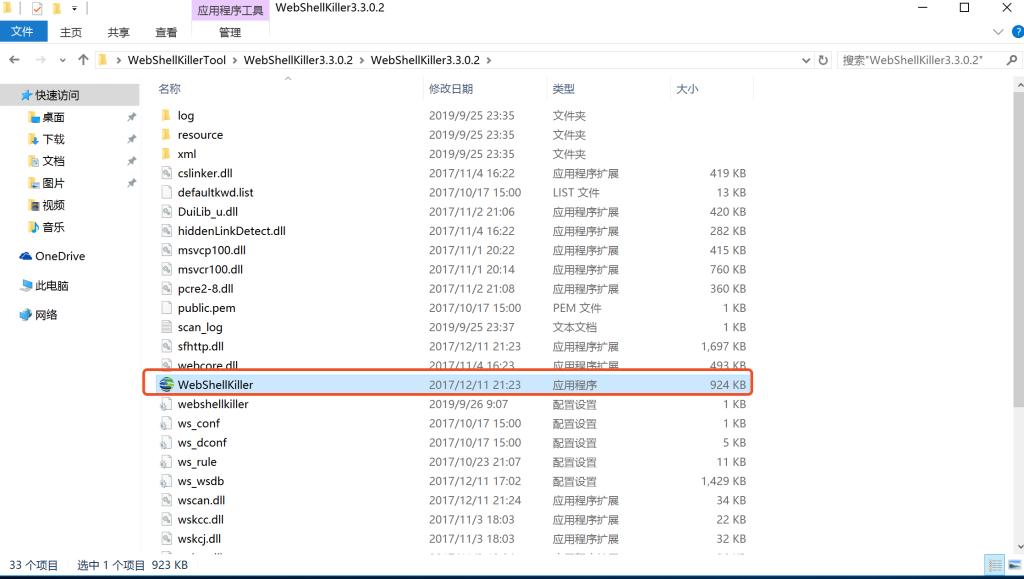The height and width of the screenshot is (579, 1024).
Task: Click the up-directory arrow in navigation bar
Action: (x=83, y=60)
